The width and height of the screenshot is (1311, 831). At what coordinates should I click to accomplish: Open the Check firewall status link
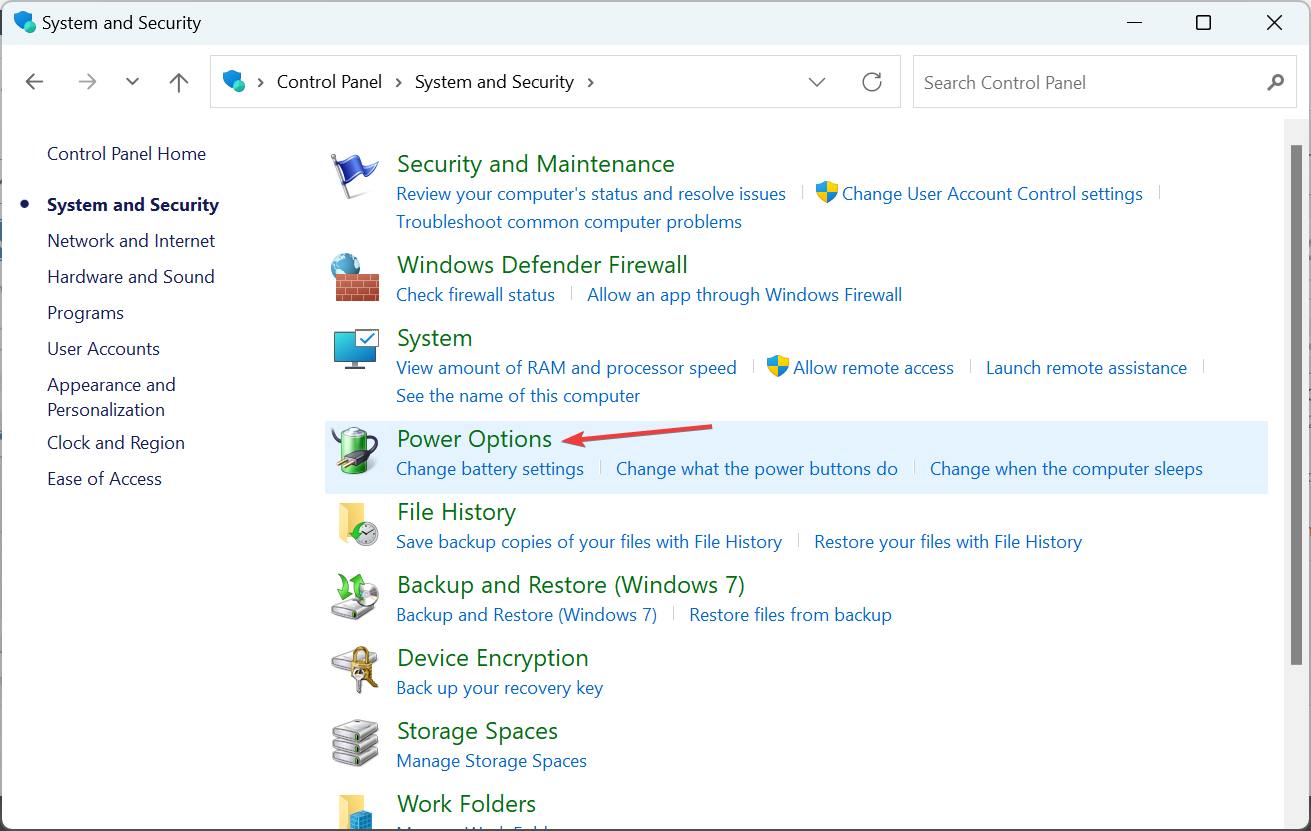coord(475,294)
